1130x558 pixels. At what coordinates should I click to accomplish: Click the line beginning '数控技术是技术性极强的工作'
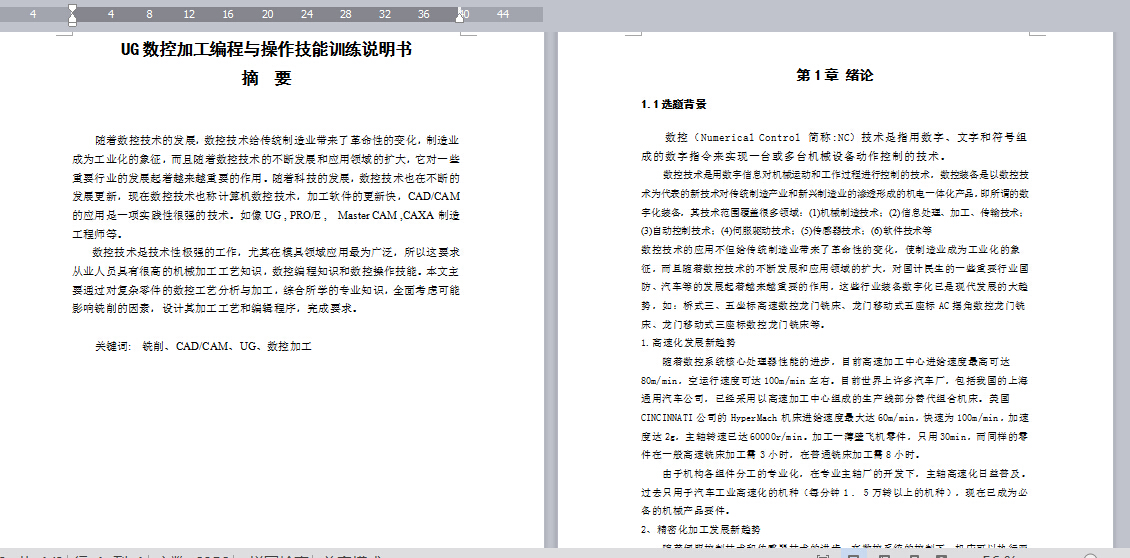[x=277, y=252]
